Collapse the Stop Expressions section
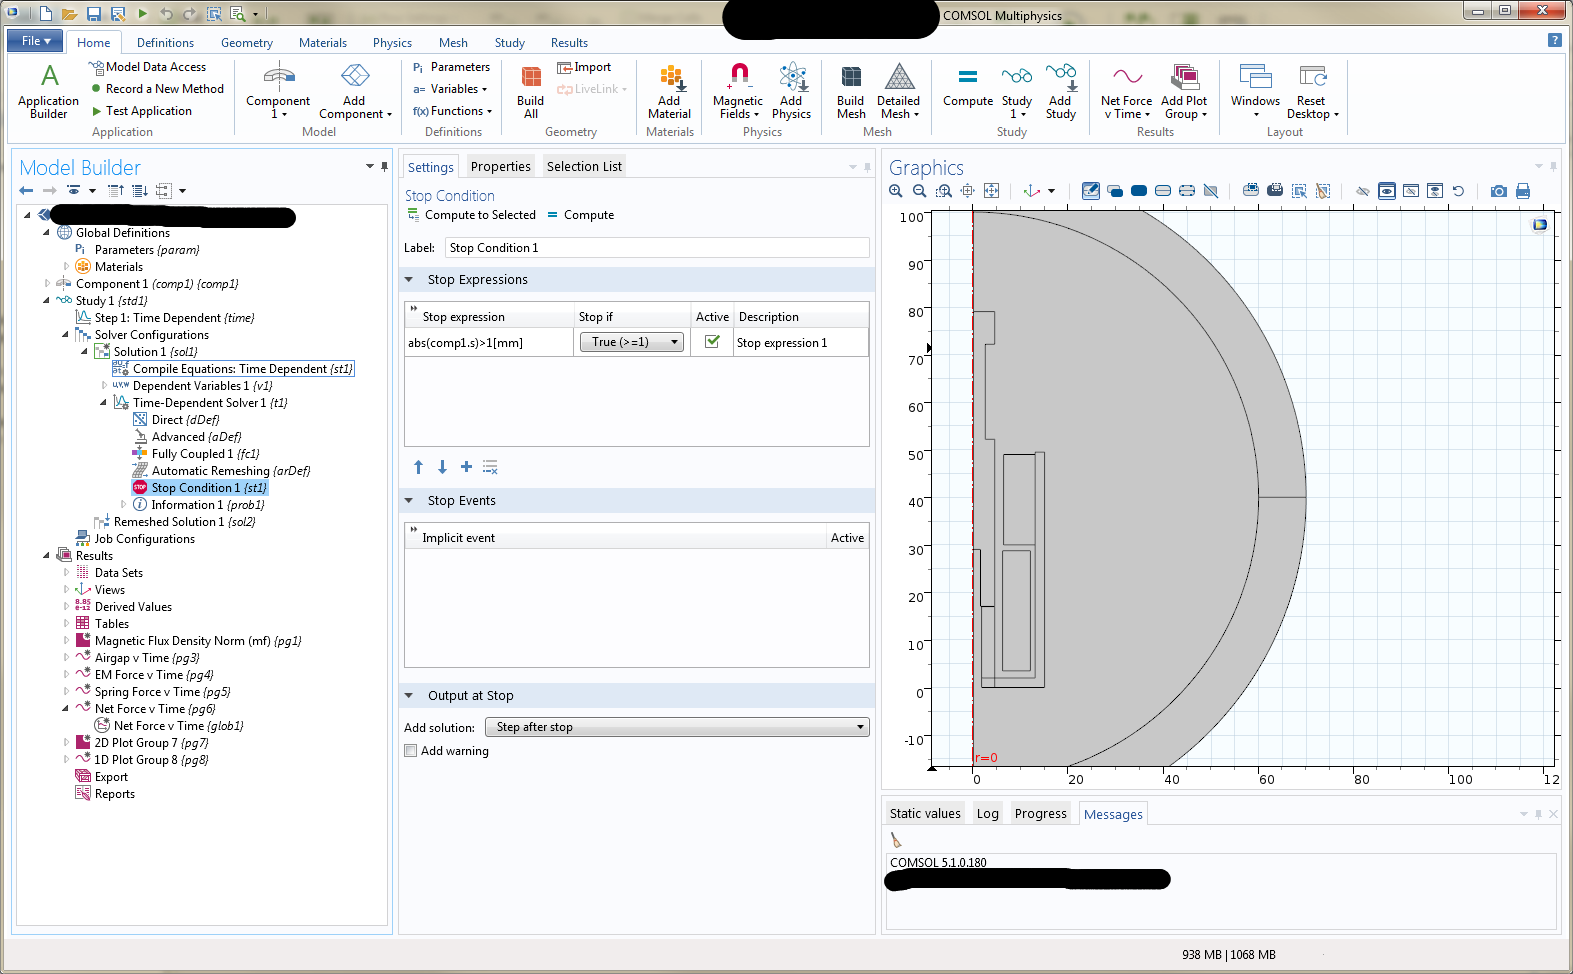This screenshot has height=974, width=1573. (409, 280)
